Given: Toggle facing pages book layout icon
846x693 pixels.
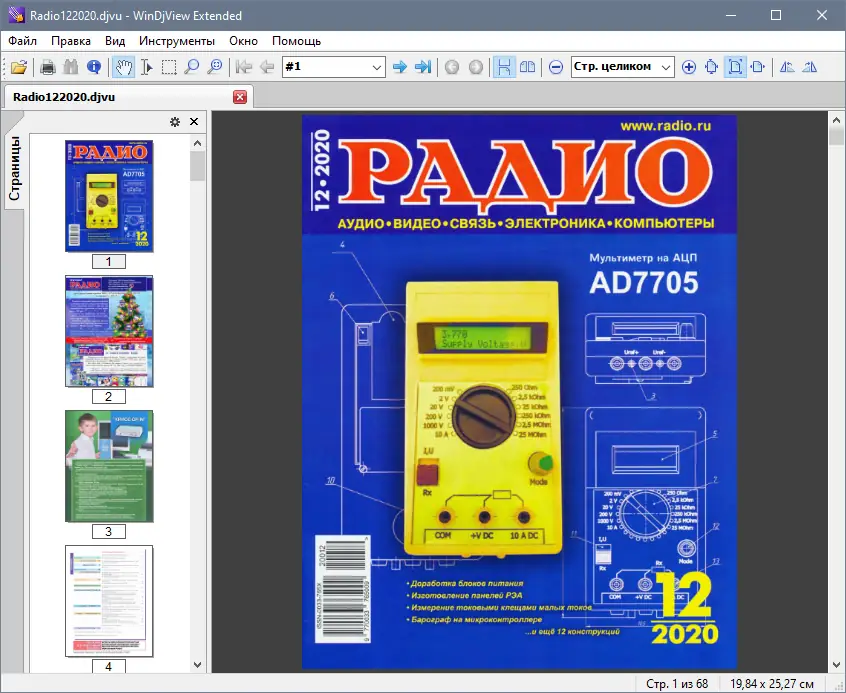Looking at the screenshot, I should (528, 67).
